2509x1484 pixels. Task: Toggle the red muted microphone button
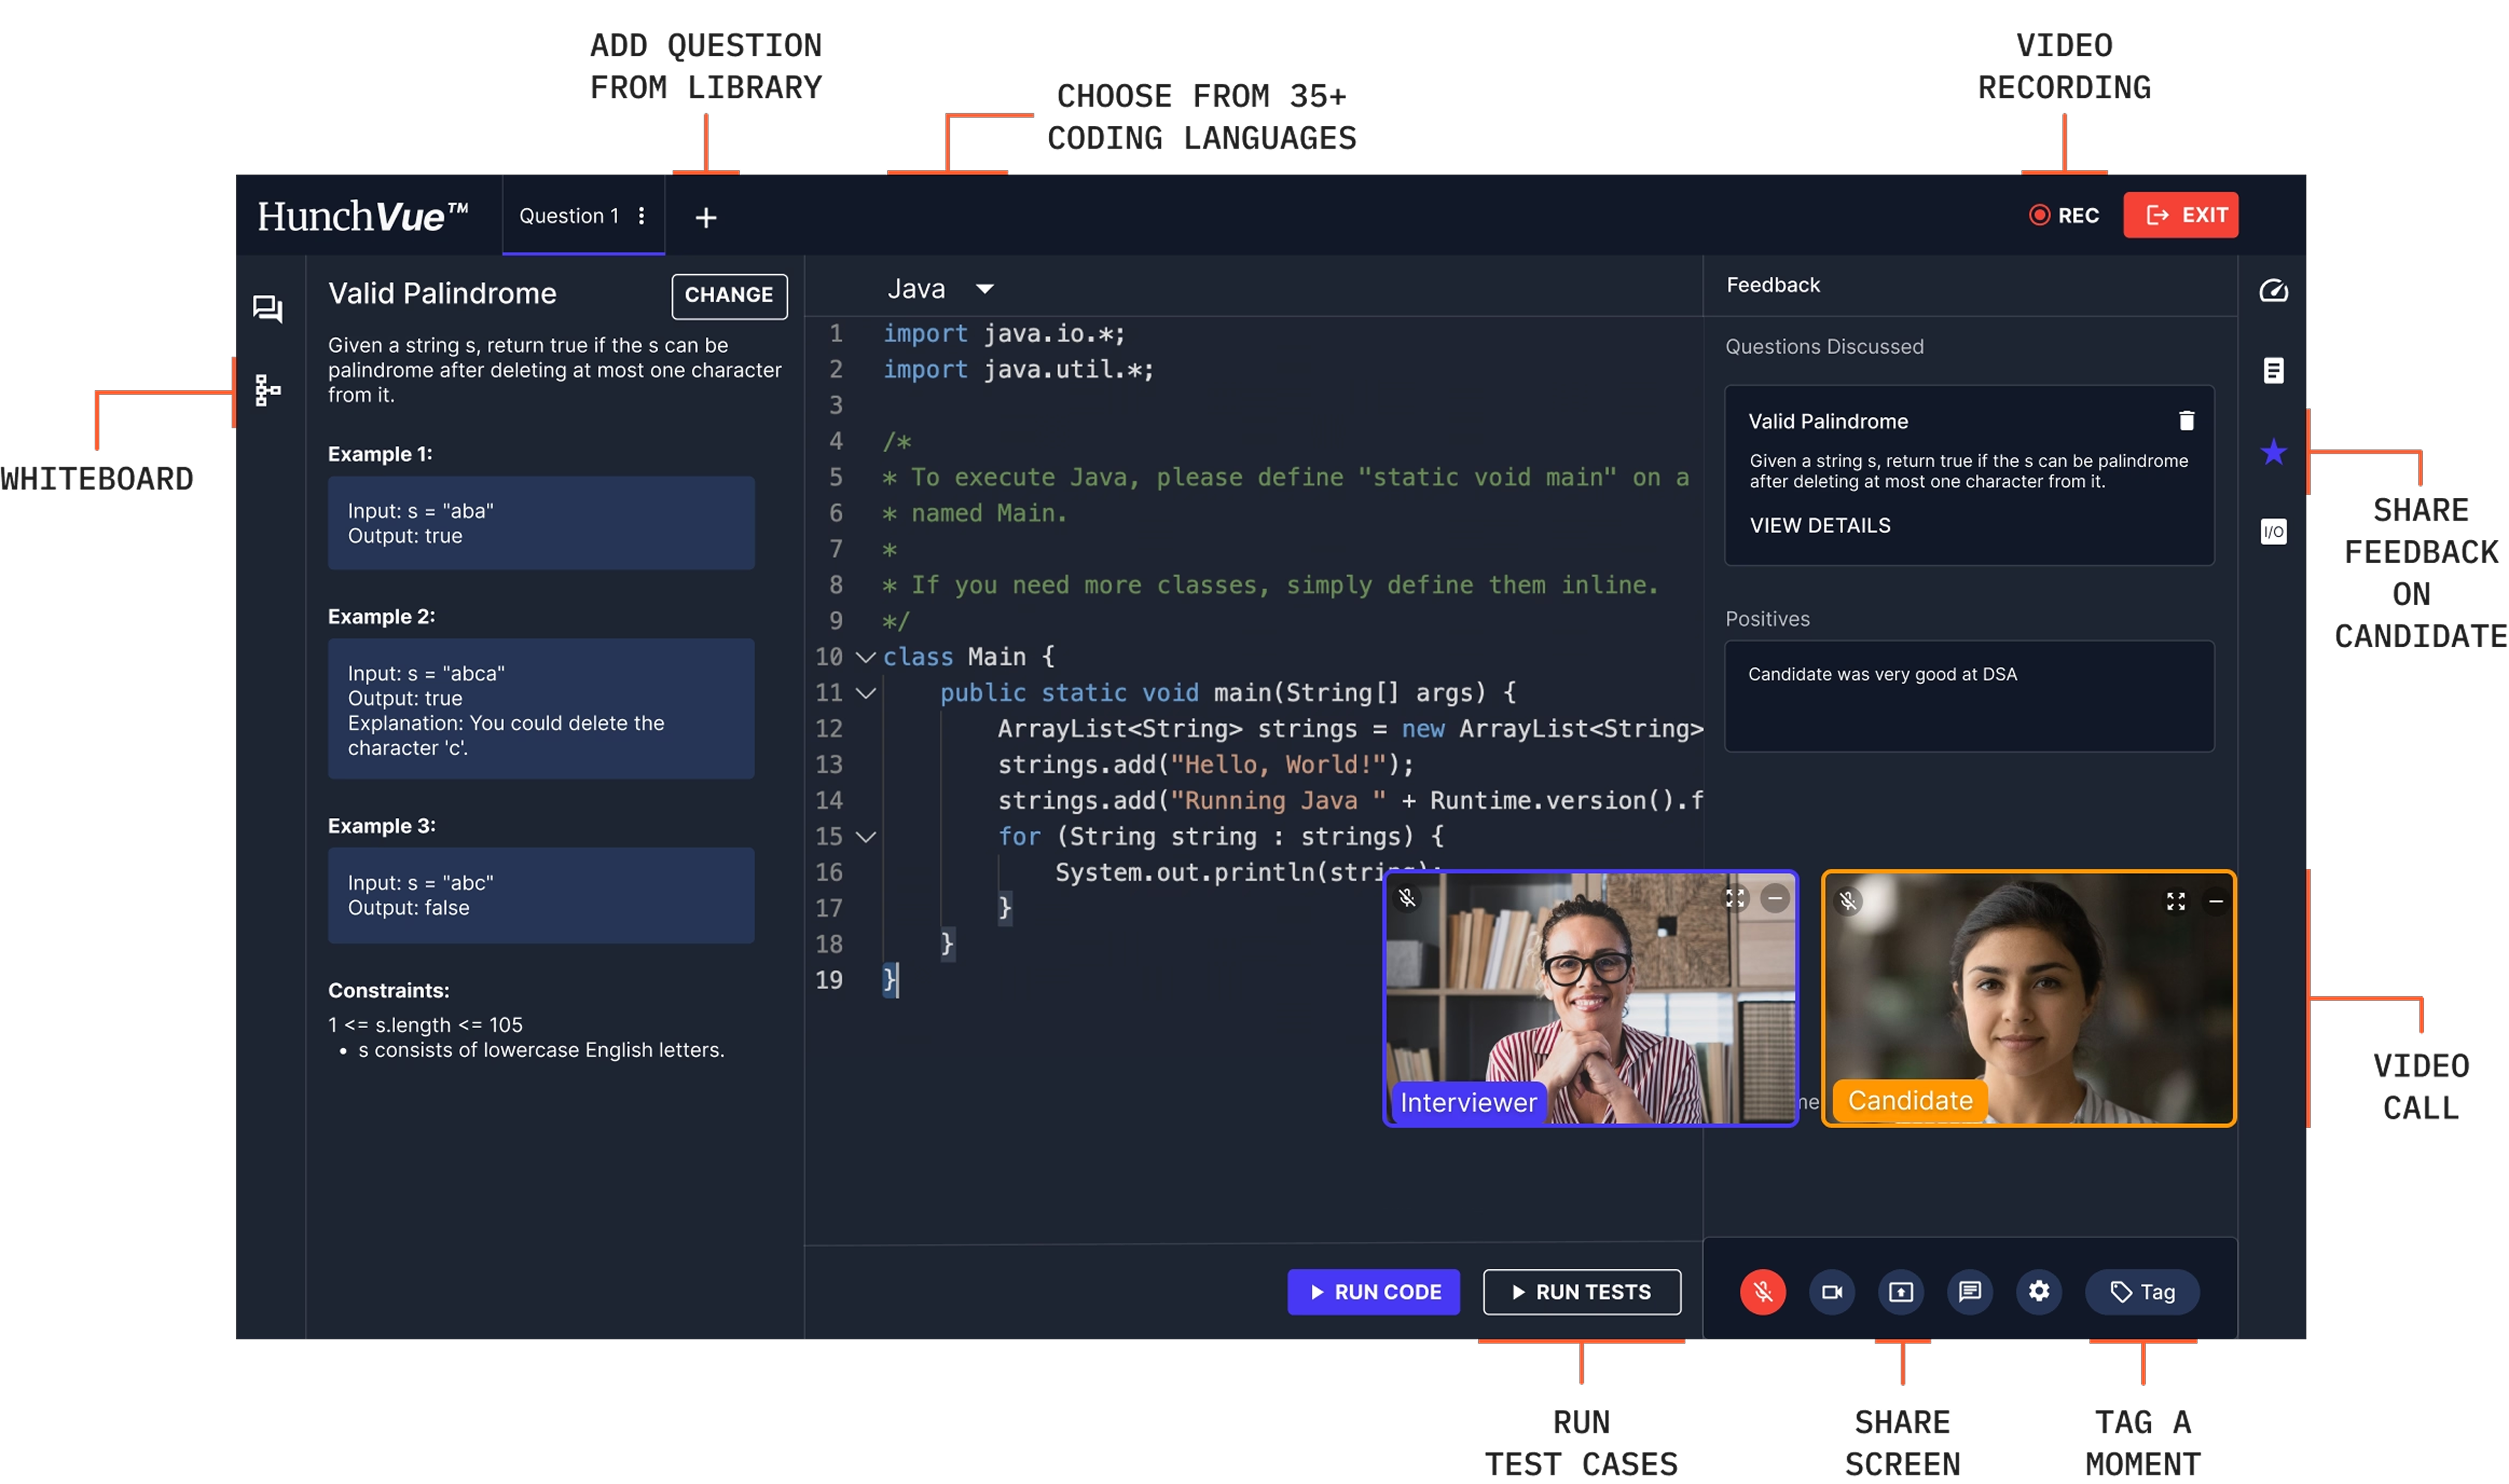point(1762,1292)
